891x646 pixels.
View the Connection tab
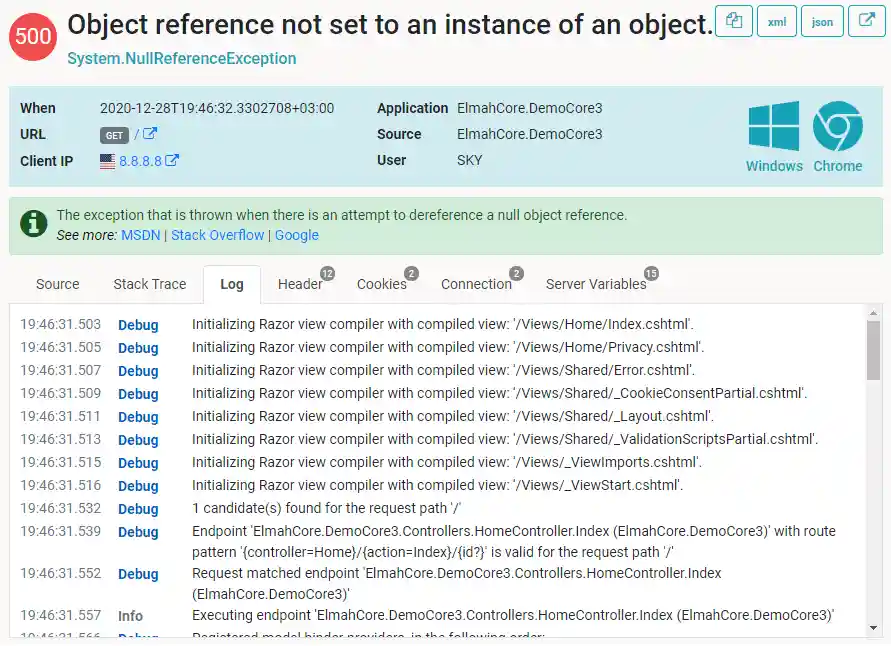(476, 284)
